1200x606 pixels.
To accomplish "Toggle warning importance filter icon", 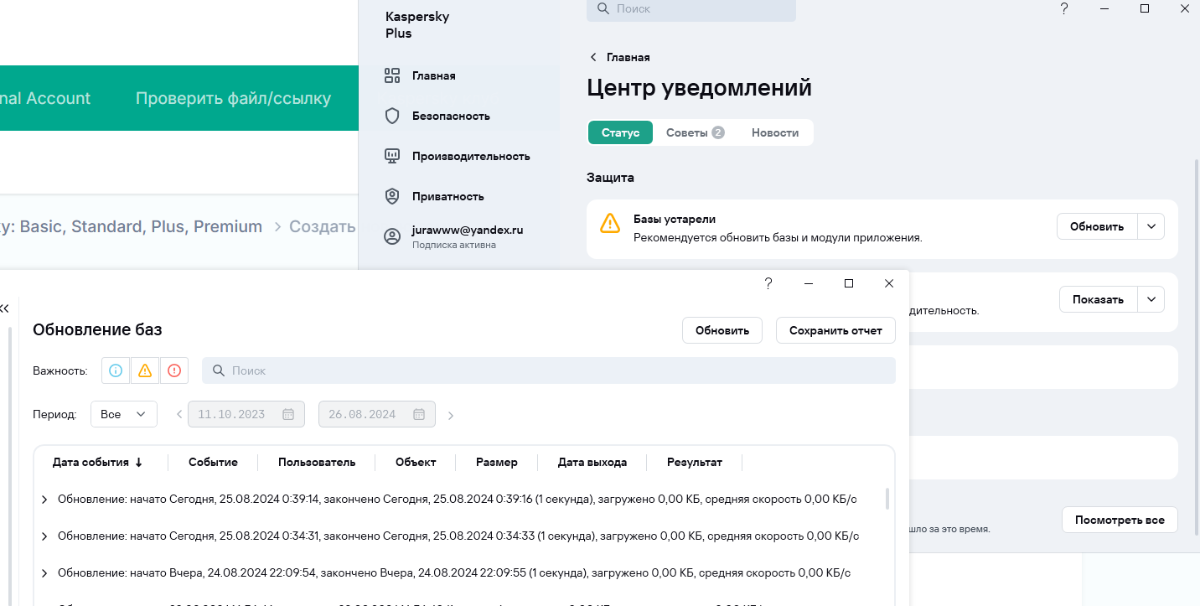I will pyautogui.click(x=145, y=371).
